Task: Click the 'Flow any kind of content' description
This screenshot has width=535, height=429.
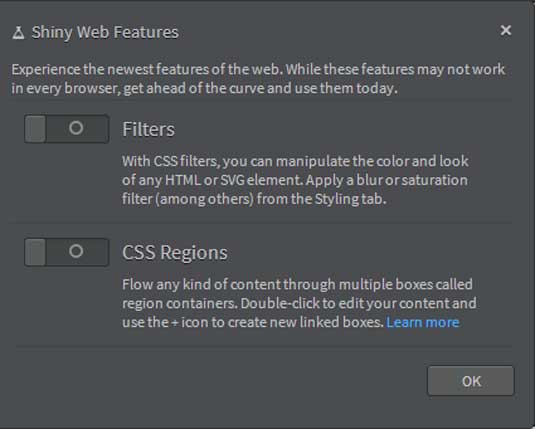Action: (x=299, y=303)
